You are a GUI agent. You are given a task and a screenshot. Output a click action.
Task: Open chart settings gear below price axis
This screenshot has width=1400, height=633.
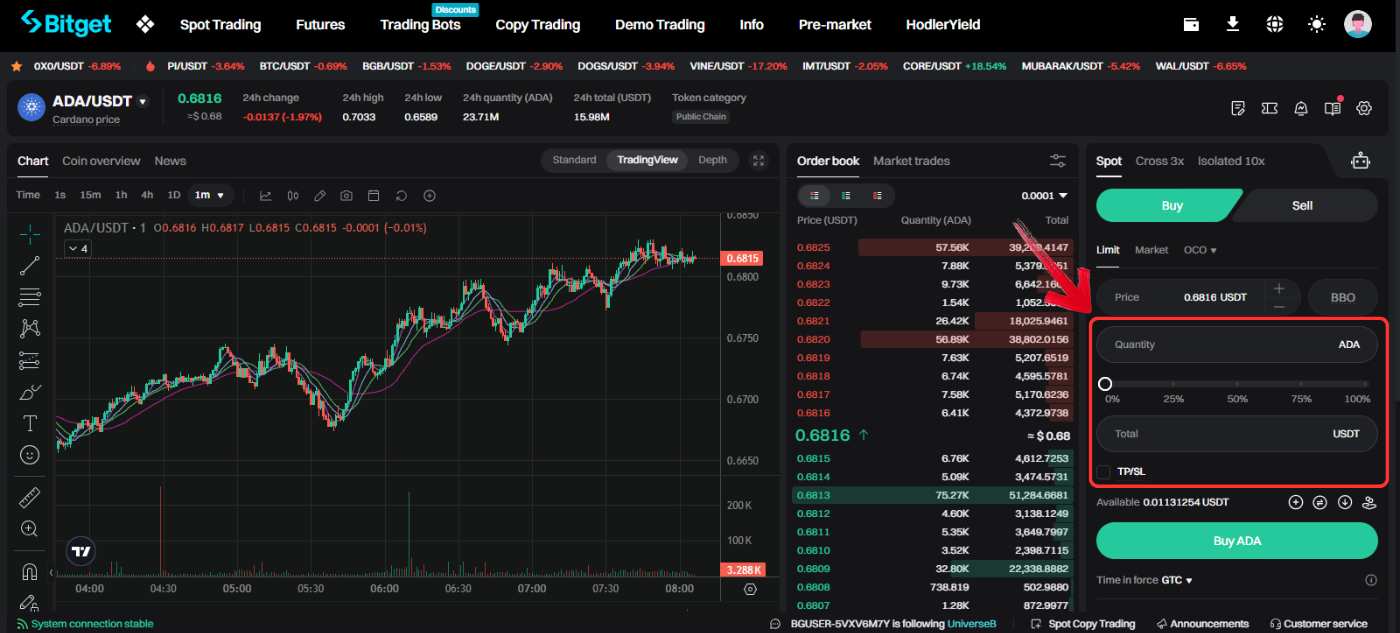coord(751,589)
